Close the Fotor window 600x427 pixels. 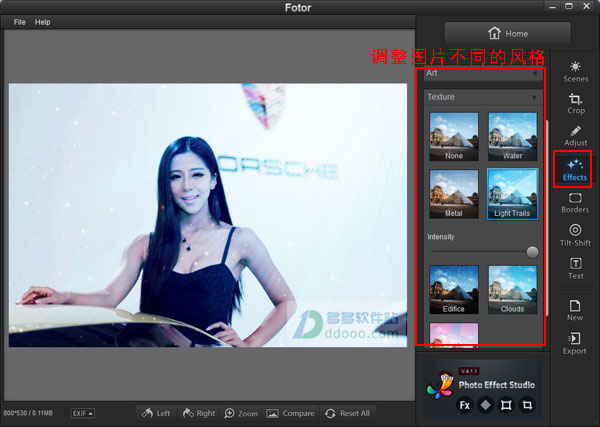(x=587, y=6)
